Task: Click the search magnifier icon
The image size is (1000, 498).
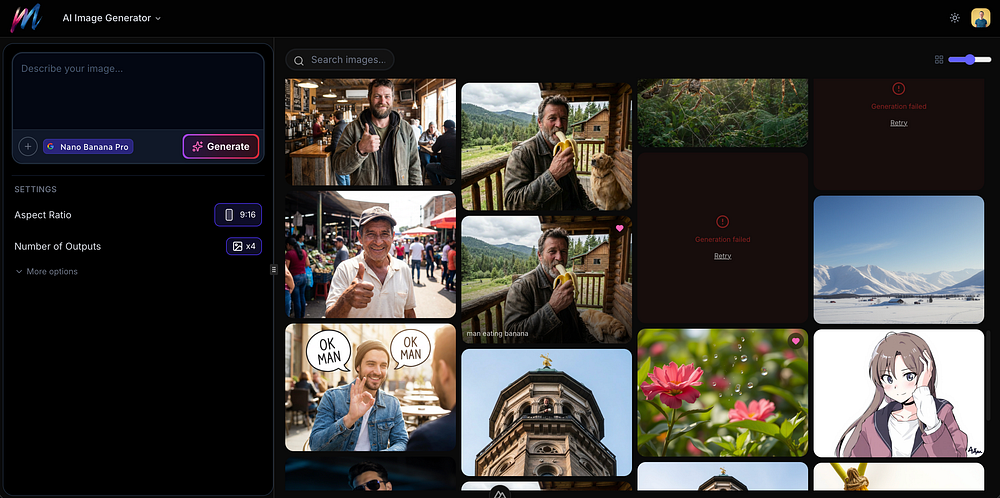Action: (298, 61)
